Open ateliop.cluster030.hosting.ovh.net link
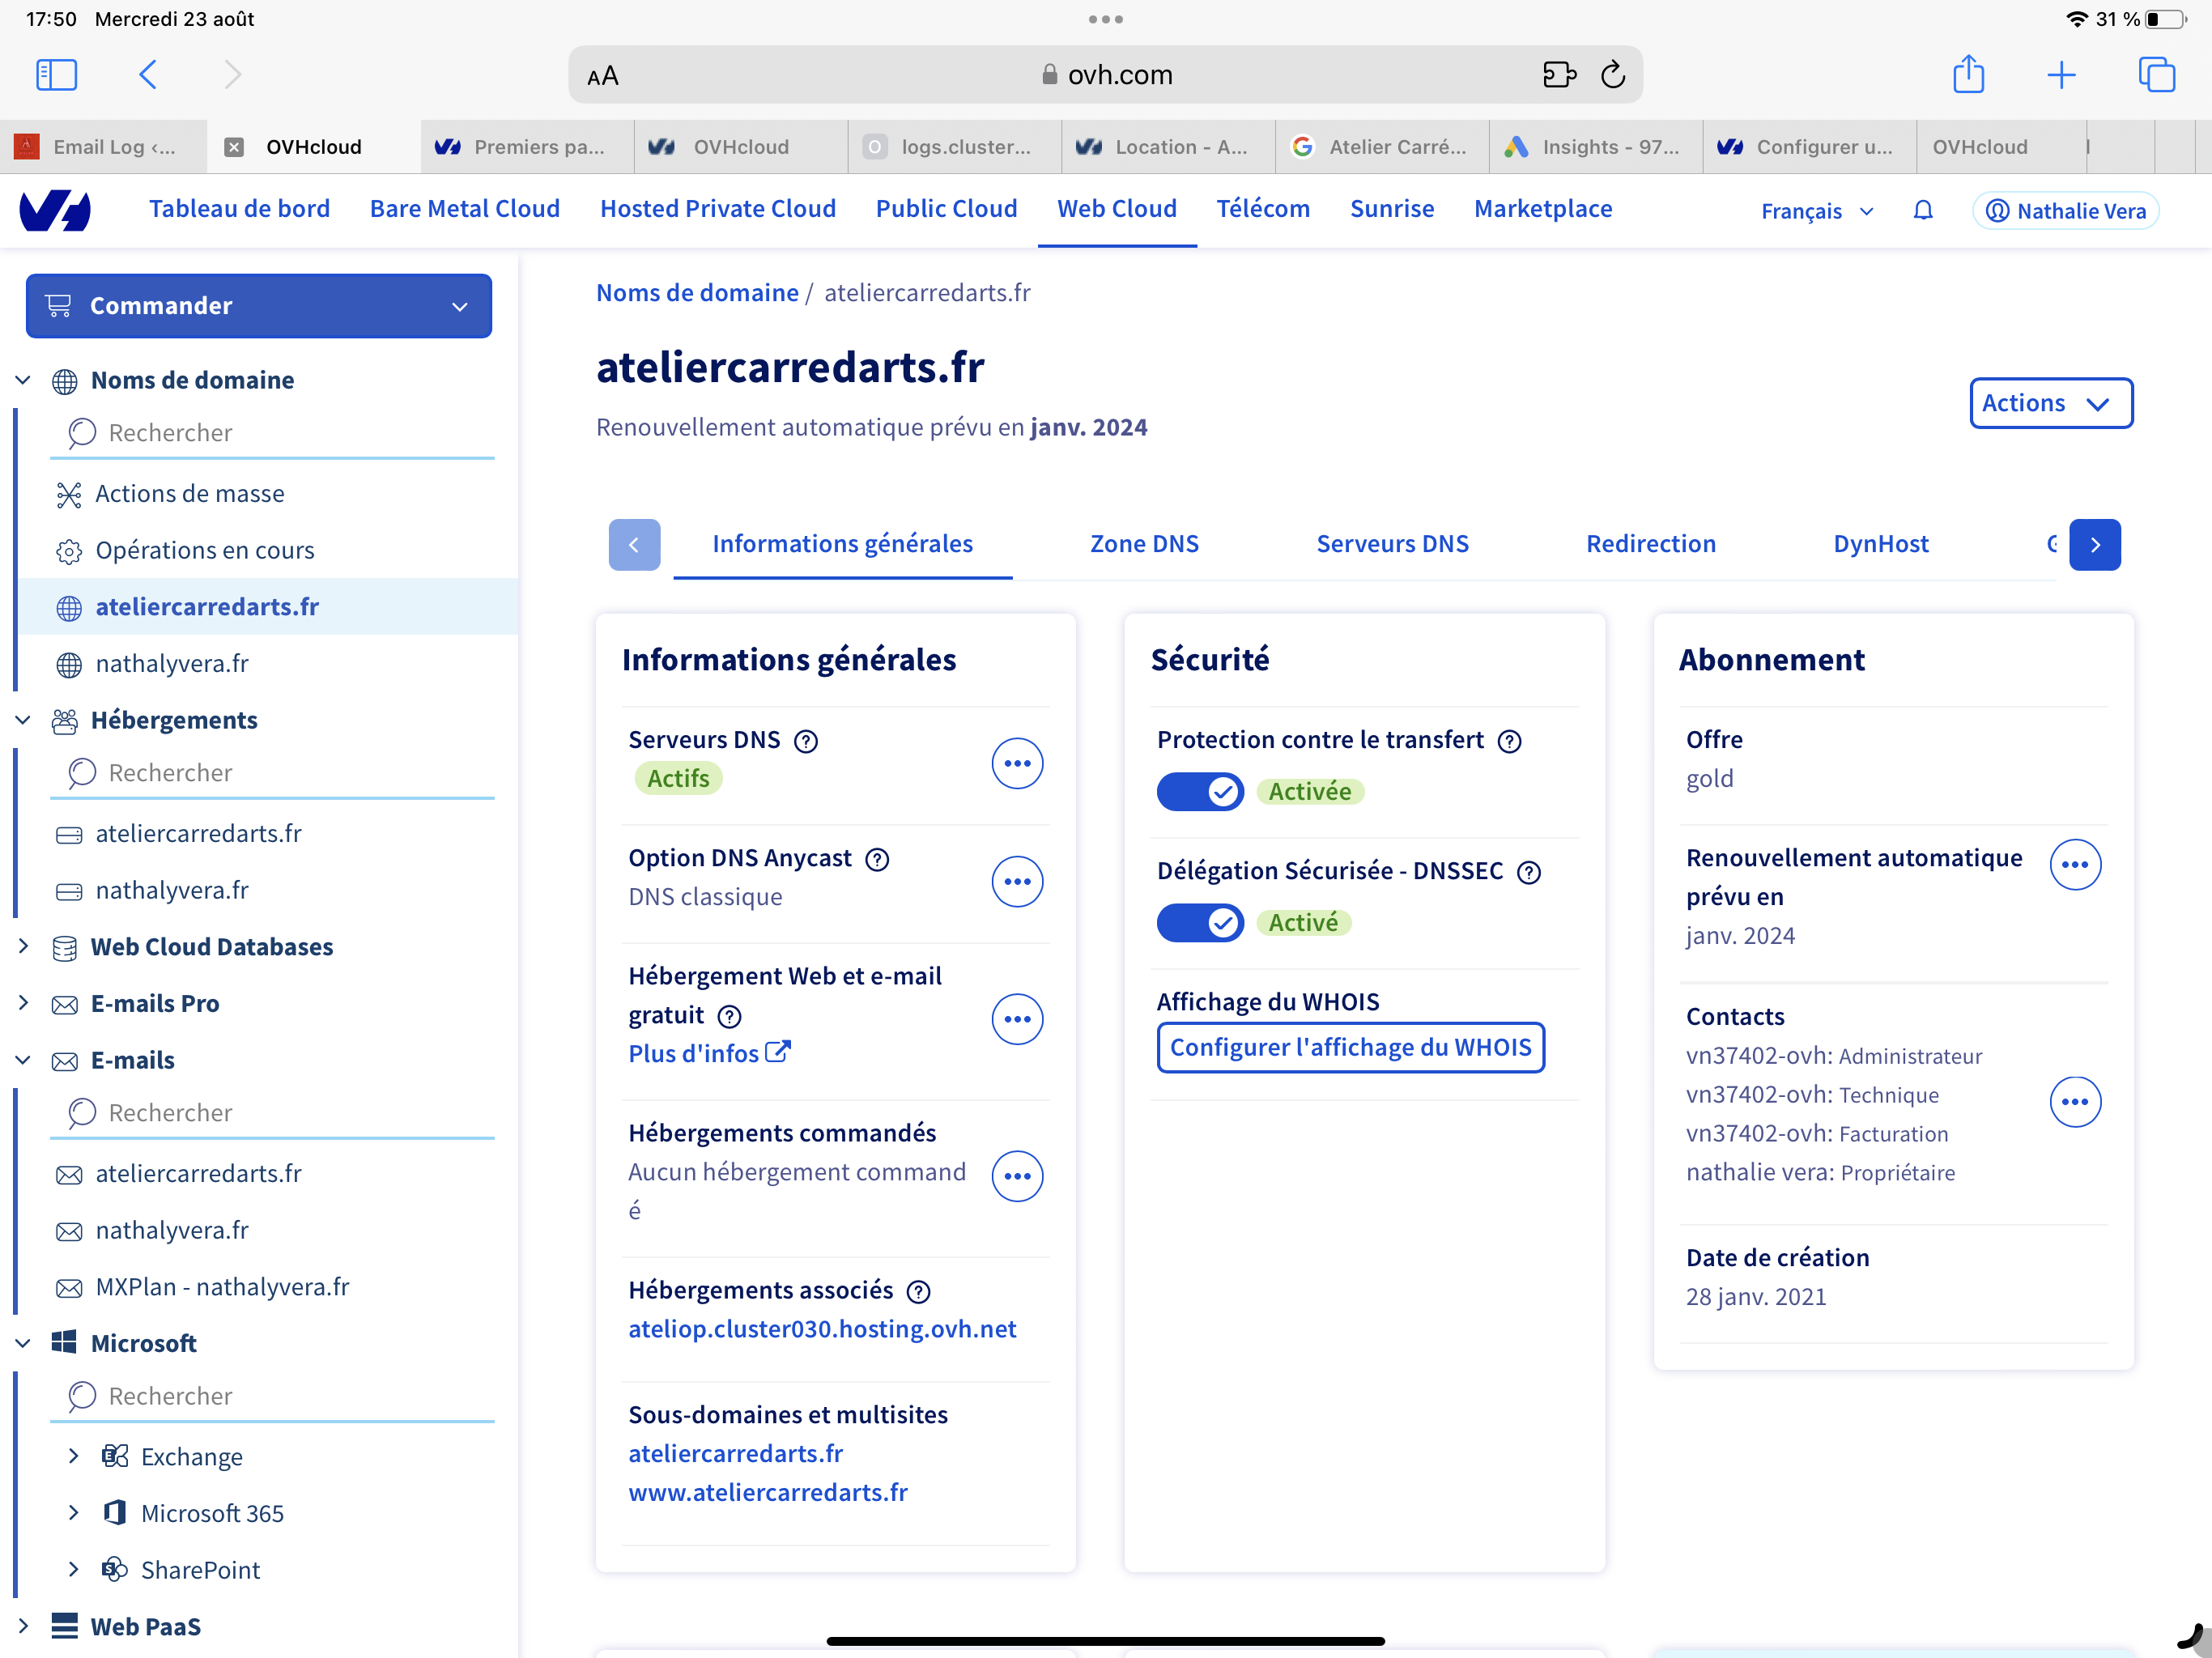The image size is (2212, 1658). (x=821, y=1329)
